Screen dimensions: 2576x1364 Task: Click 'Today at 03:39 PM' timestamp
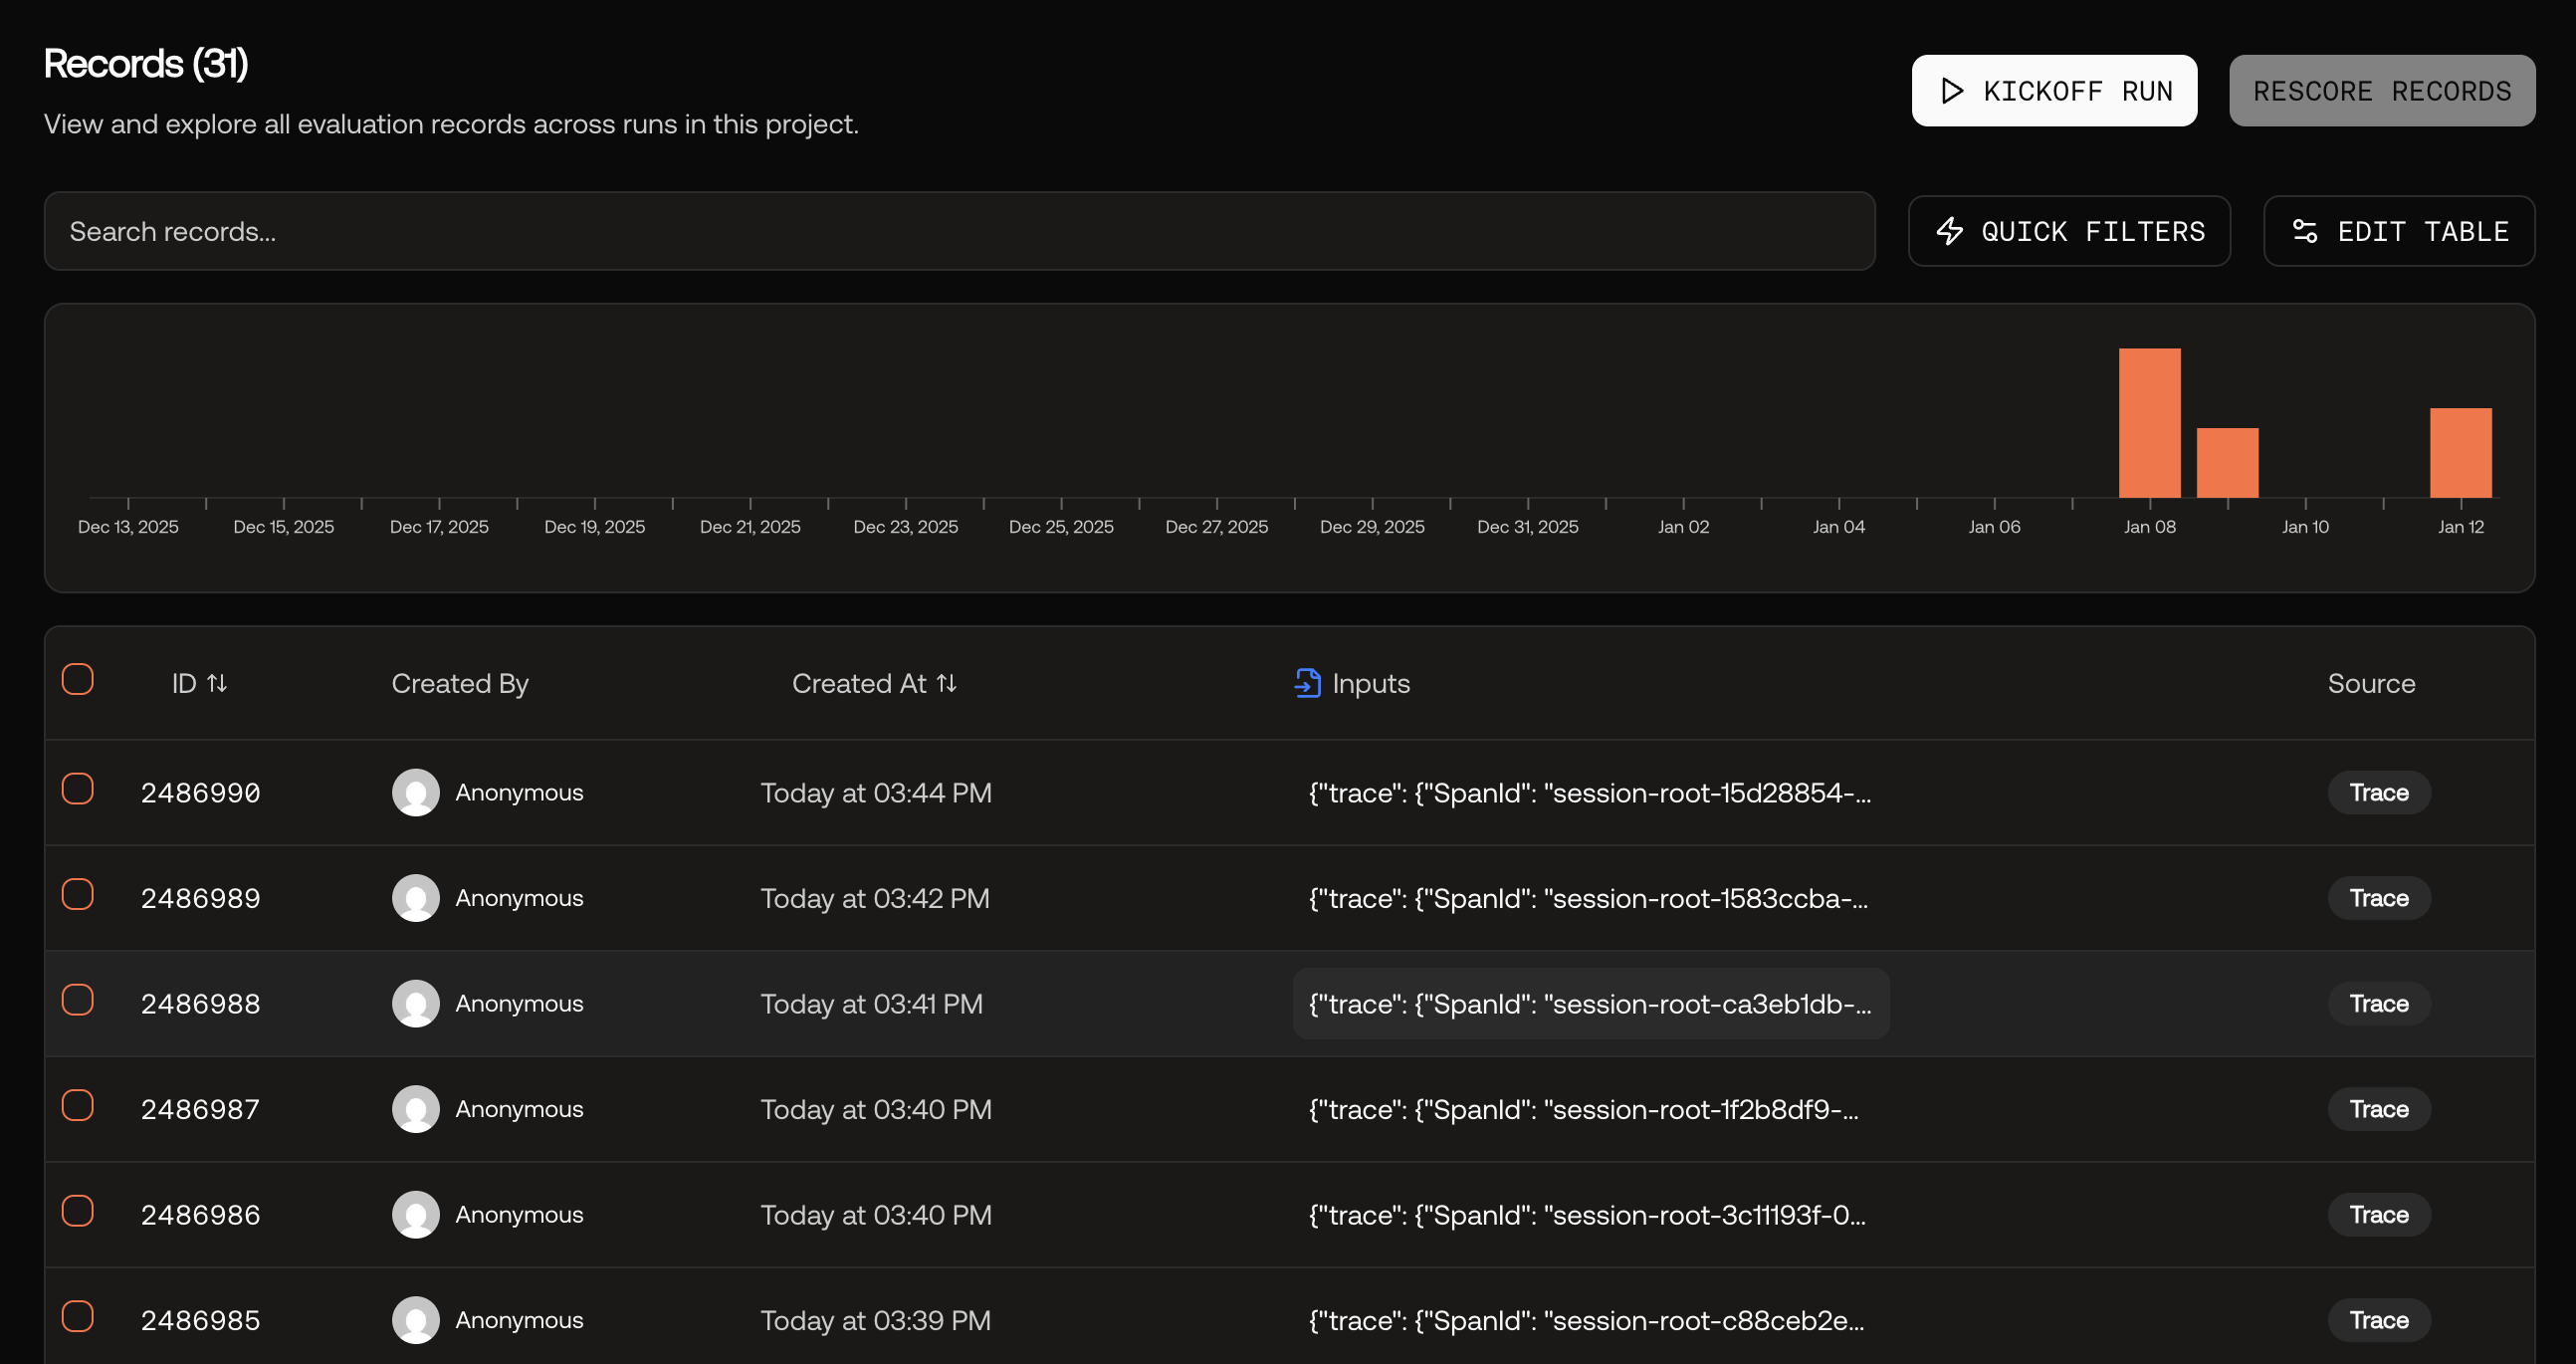point(875,1320)
